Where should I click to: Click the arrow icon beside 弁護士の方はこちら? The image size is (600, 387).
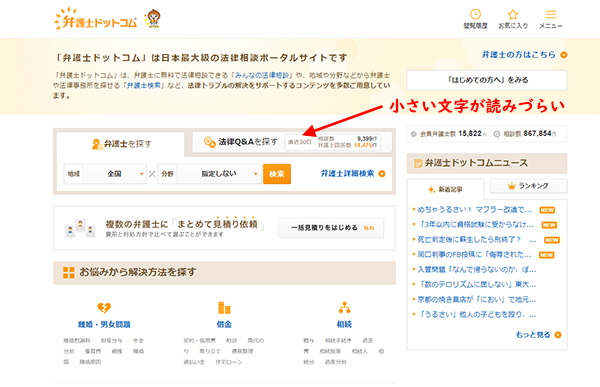(564, 55)
